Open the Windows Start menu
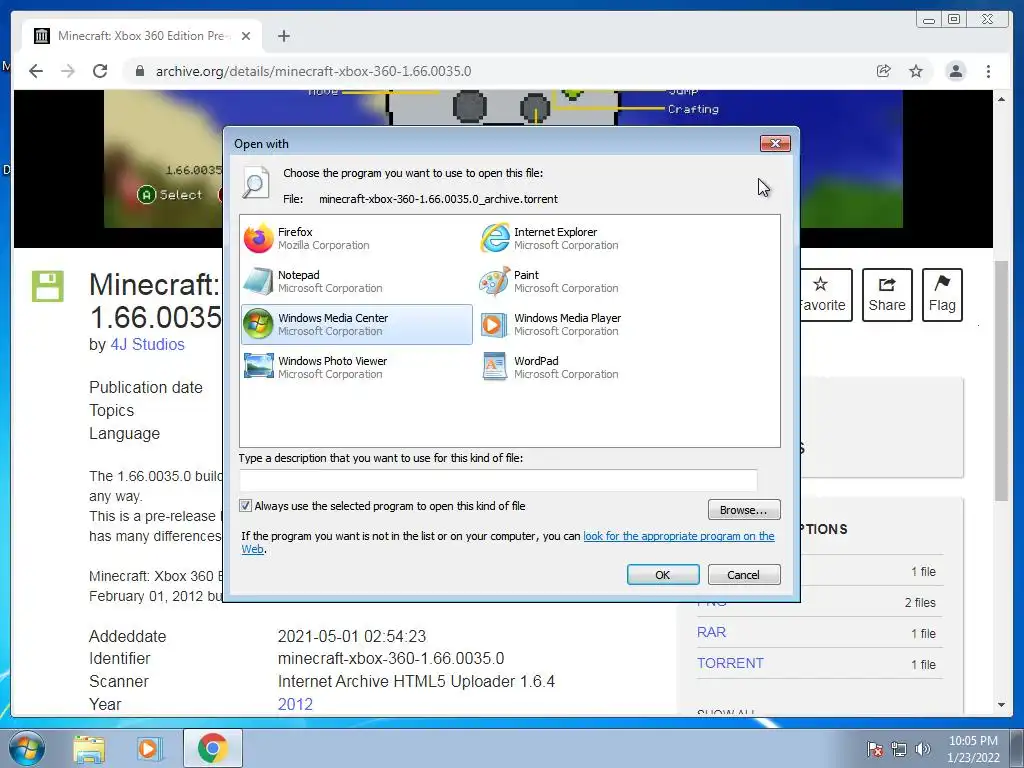 (27, 748)
